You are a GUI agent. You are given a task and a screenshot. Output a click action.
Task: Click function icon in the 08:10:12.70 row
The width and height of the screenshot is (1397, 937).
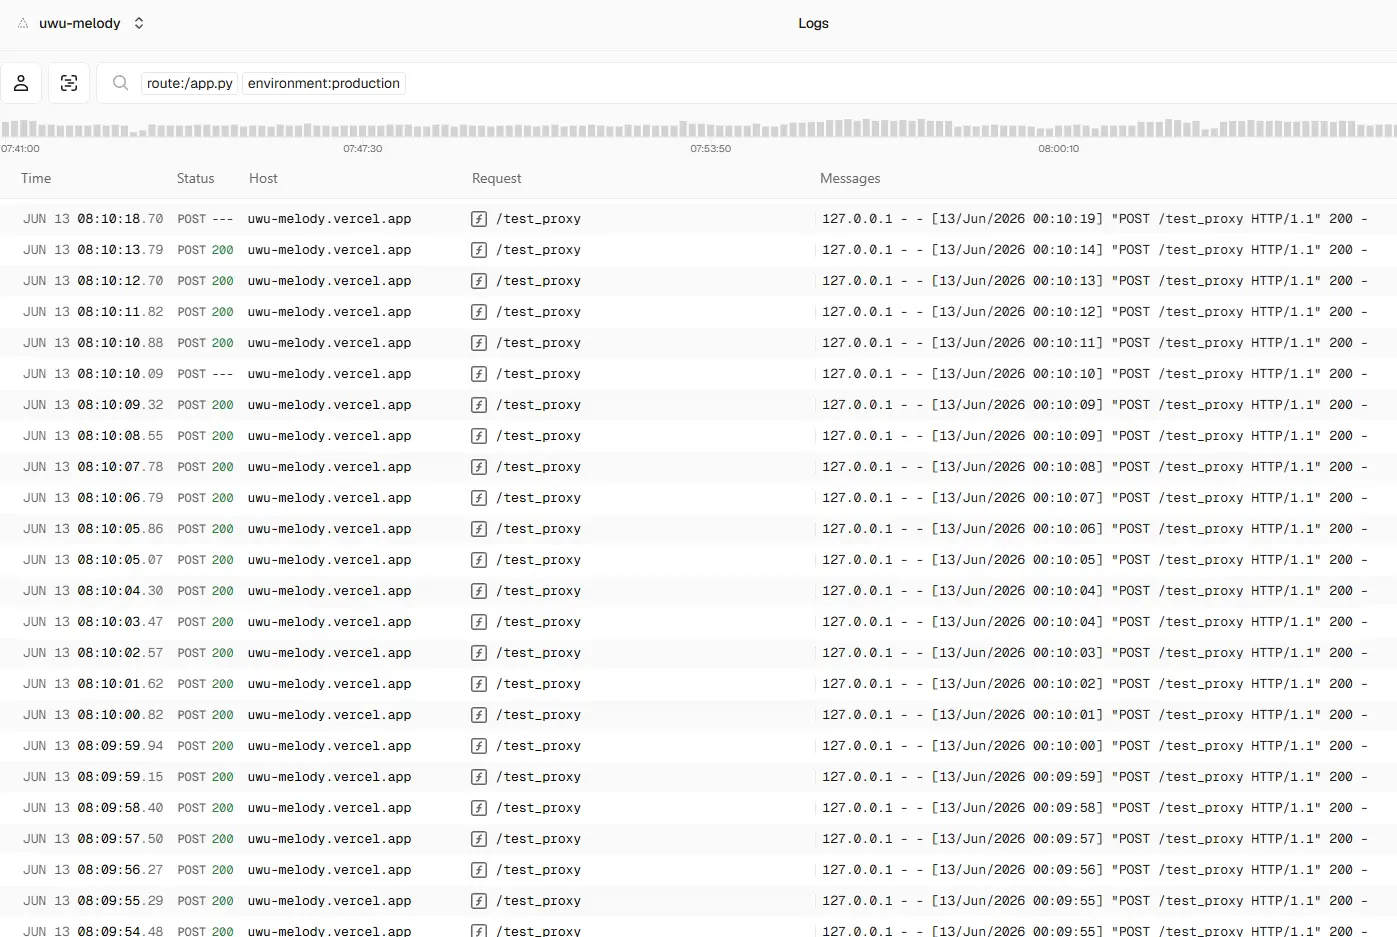click(479, 281)
